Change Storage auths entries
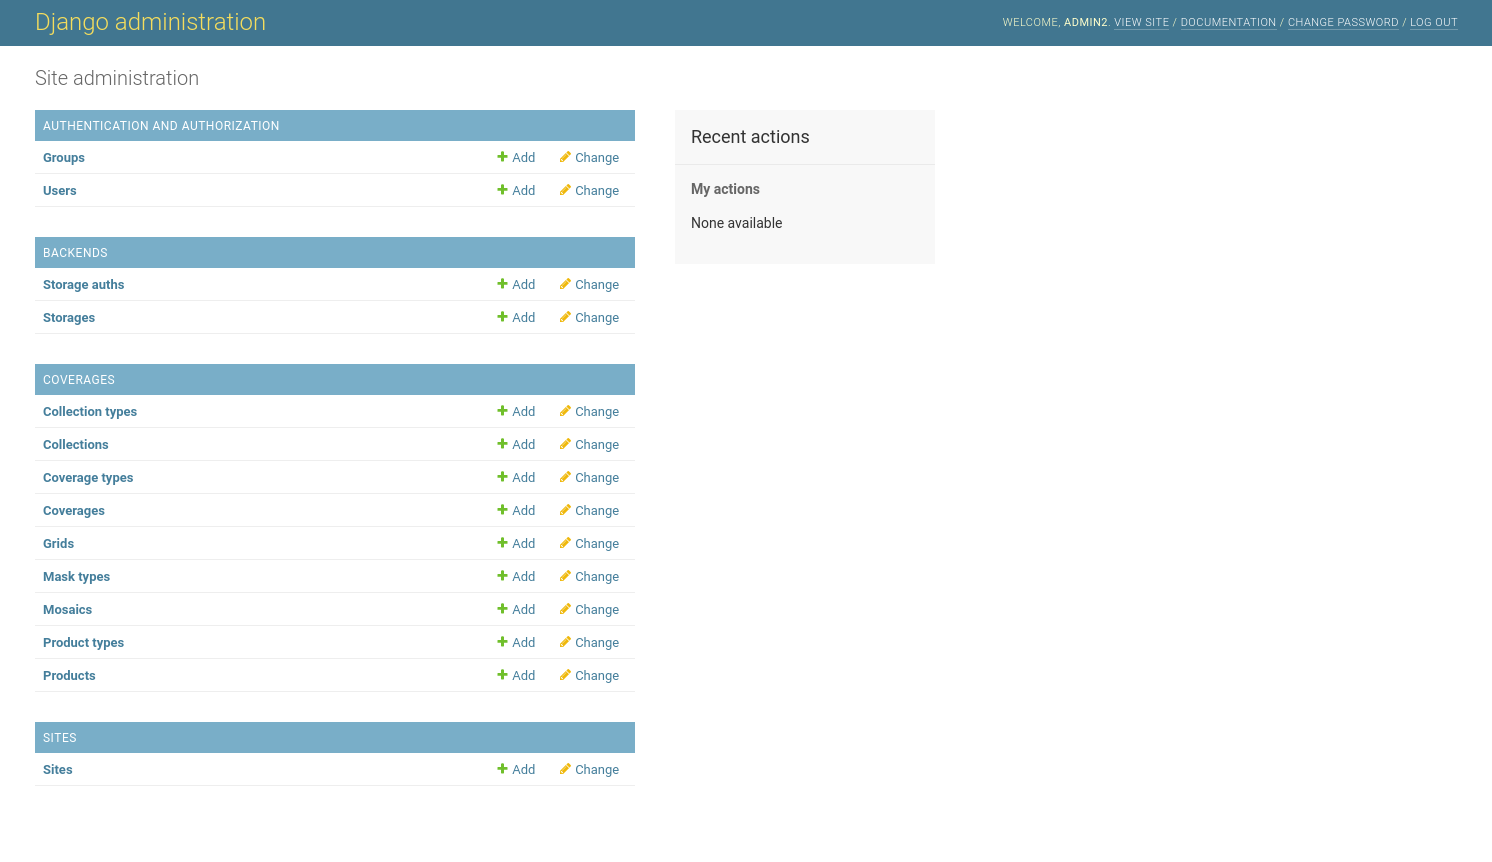Image resolution: width=1492 pixels, height=862 pixels. point(589,285)
